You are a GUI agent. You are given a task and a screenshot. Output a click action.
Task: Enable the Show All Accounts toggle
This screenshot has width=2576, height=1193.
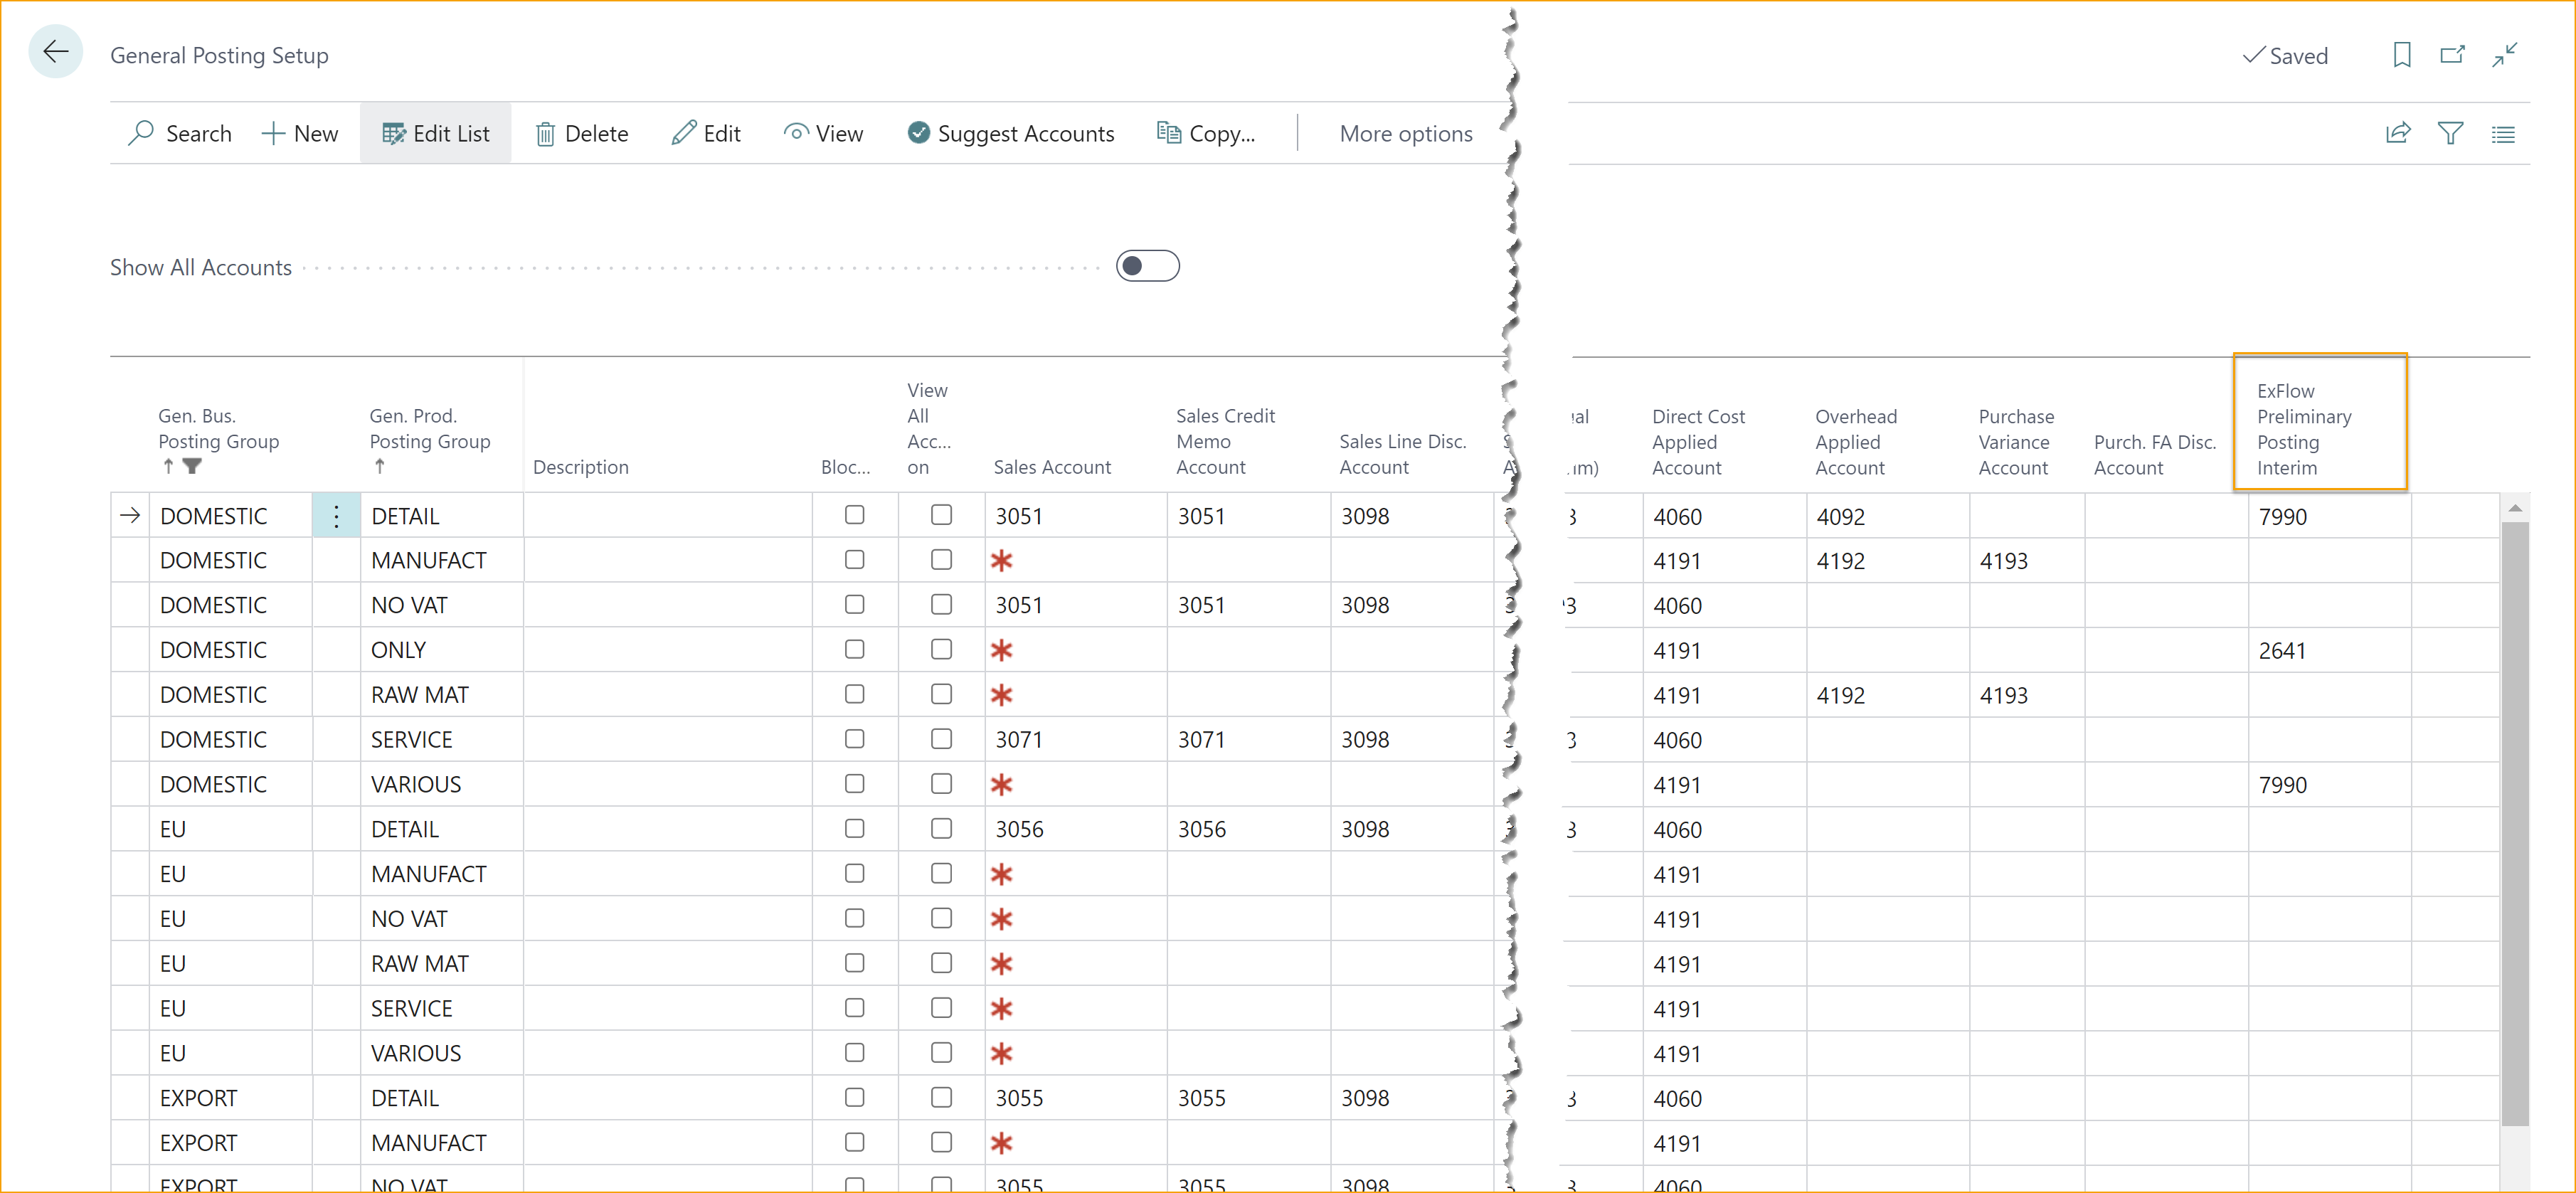click(x=1147, y=265)
